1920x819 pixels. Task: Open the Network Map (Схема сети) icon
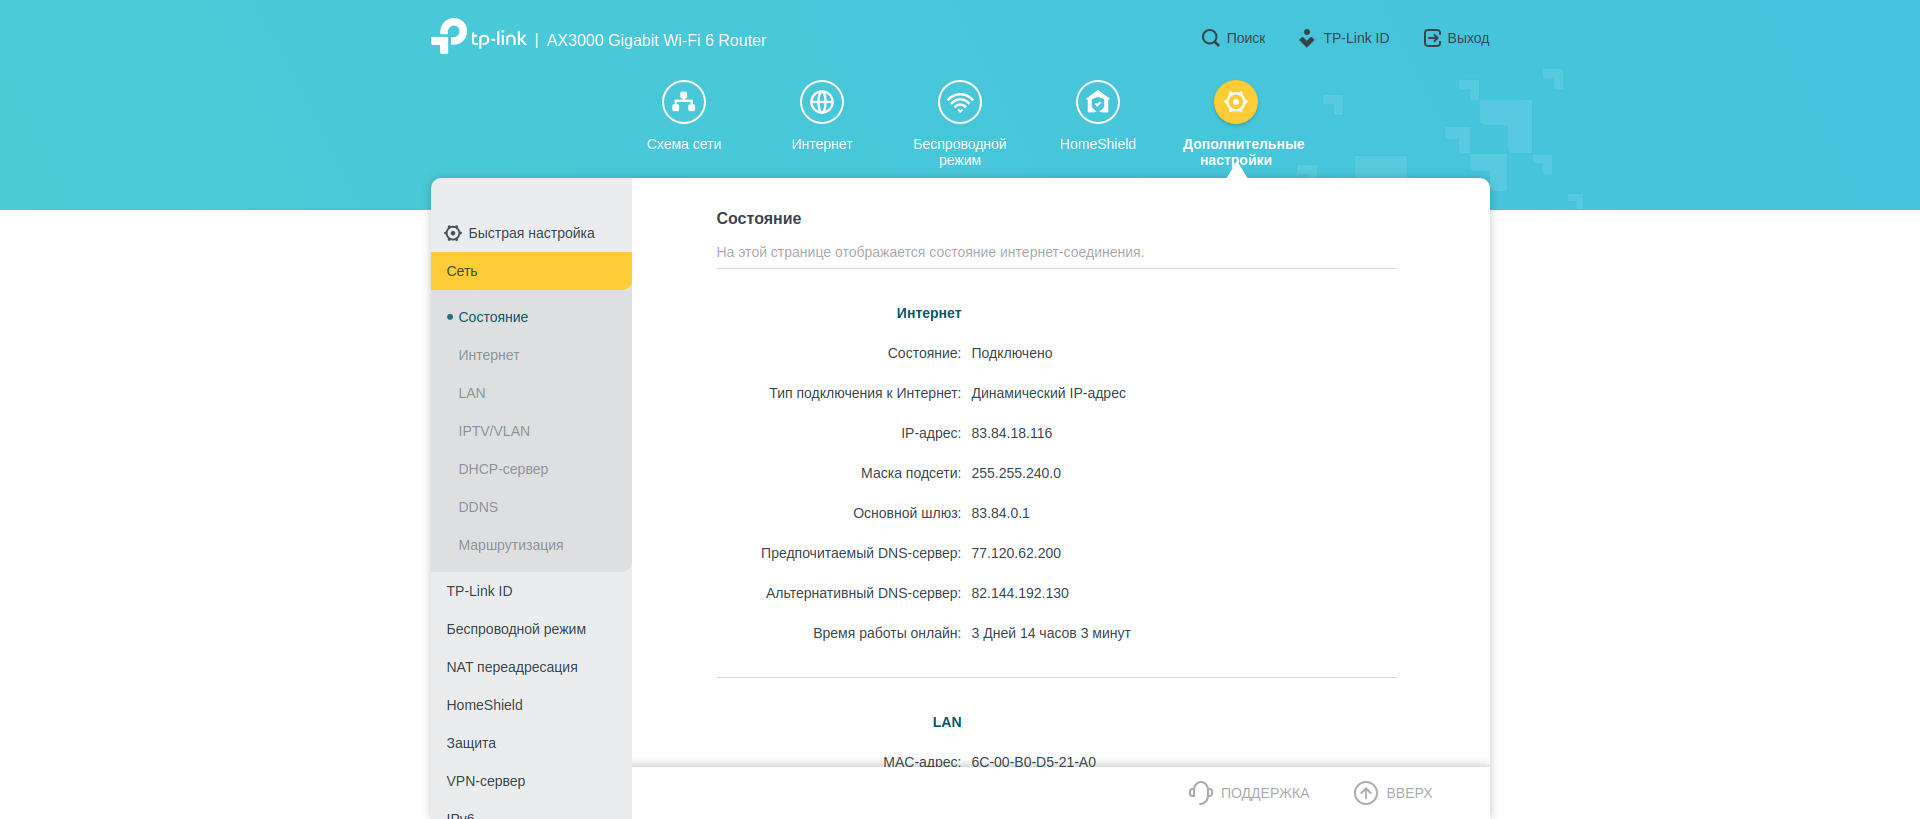684,102
